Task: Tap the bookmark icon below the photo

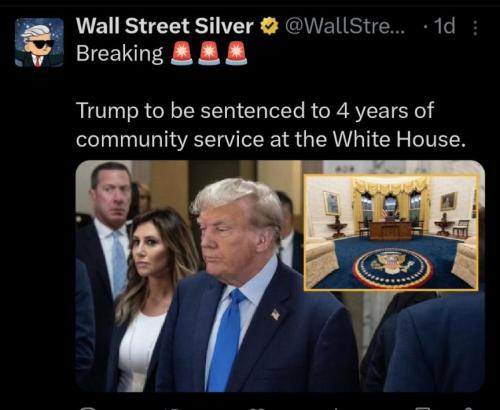Action: pyautogui.click(x=422, y=408)
